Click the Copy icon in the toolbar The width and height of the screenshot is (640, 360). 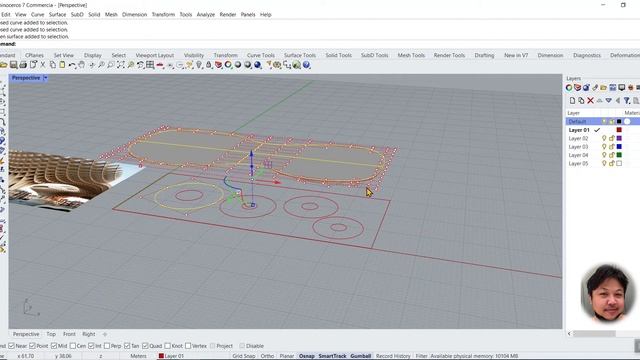point(53,64)
